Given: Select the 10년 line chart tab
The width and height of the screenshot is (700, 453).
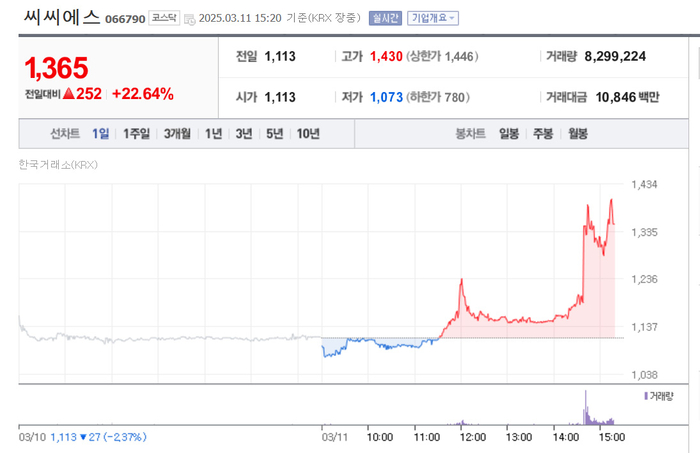Looking at the screenshot, I should point(308,133).
